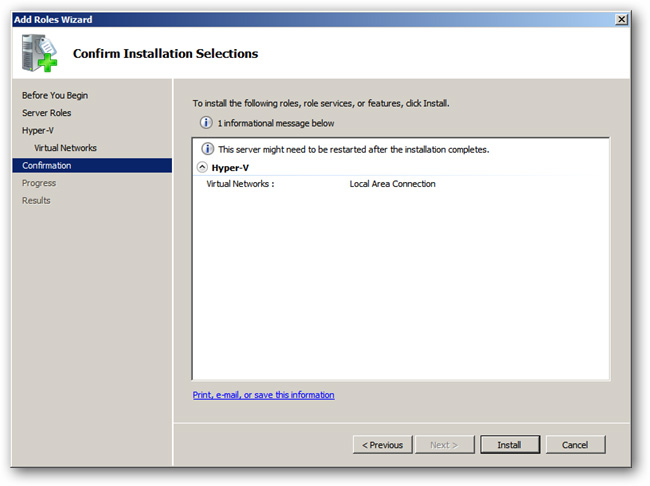
Task: Click info icon beside '1 informational message below'
Action: tap(206, 123)
